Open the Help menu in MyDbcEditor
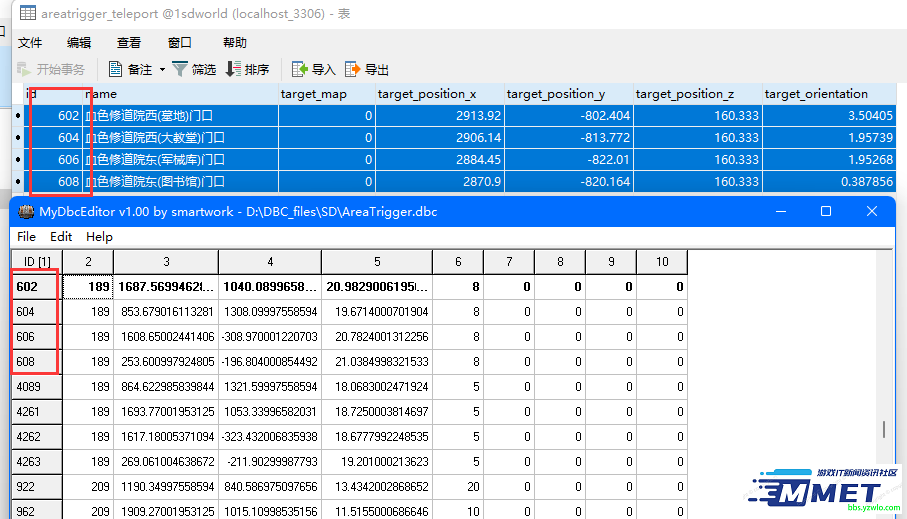 [x=99, y=237]
